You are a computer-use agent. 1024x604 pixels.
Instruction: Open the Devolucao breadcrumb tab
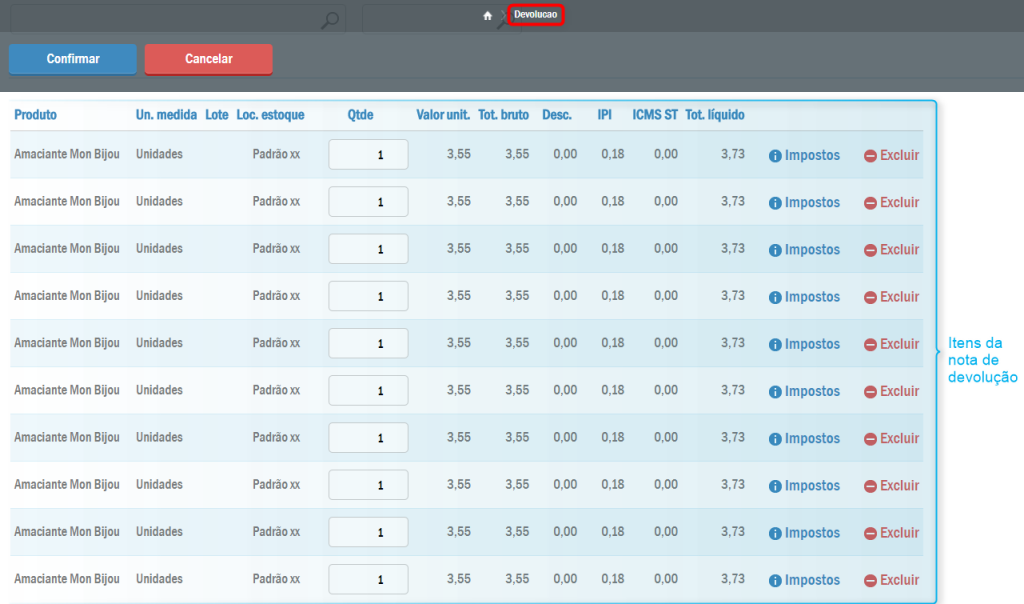[x=536, y=15]
